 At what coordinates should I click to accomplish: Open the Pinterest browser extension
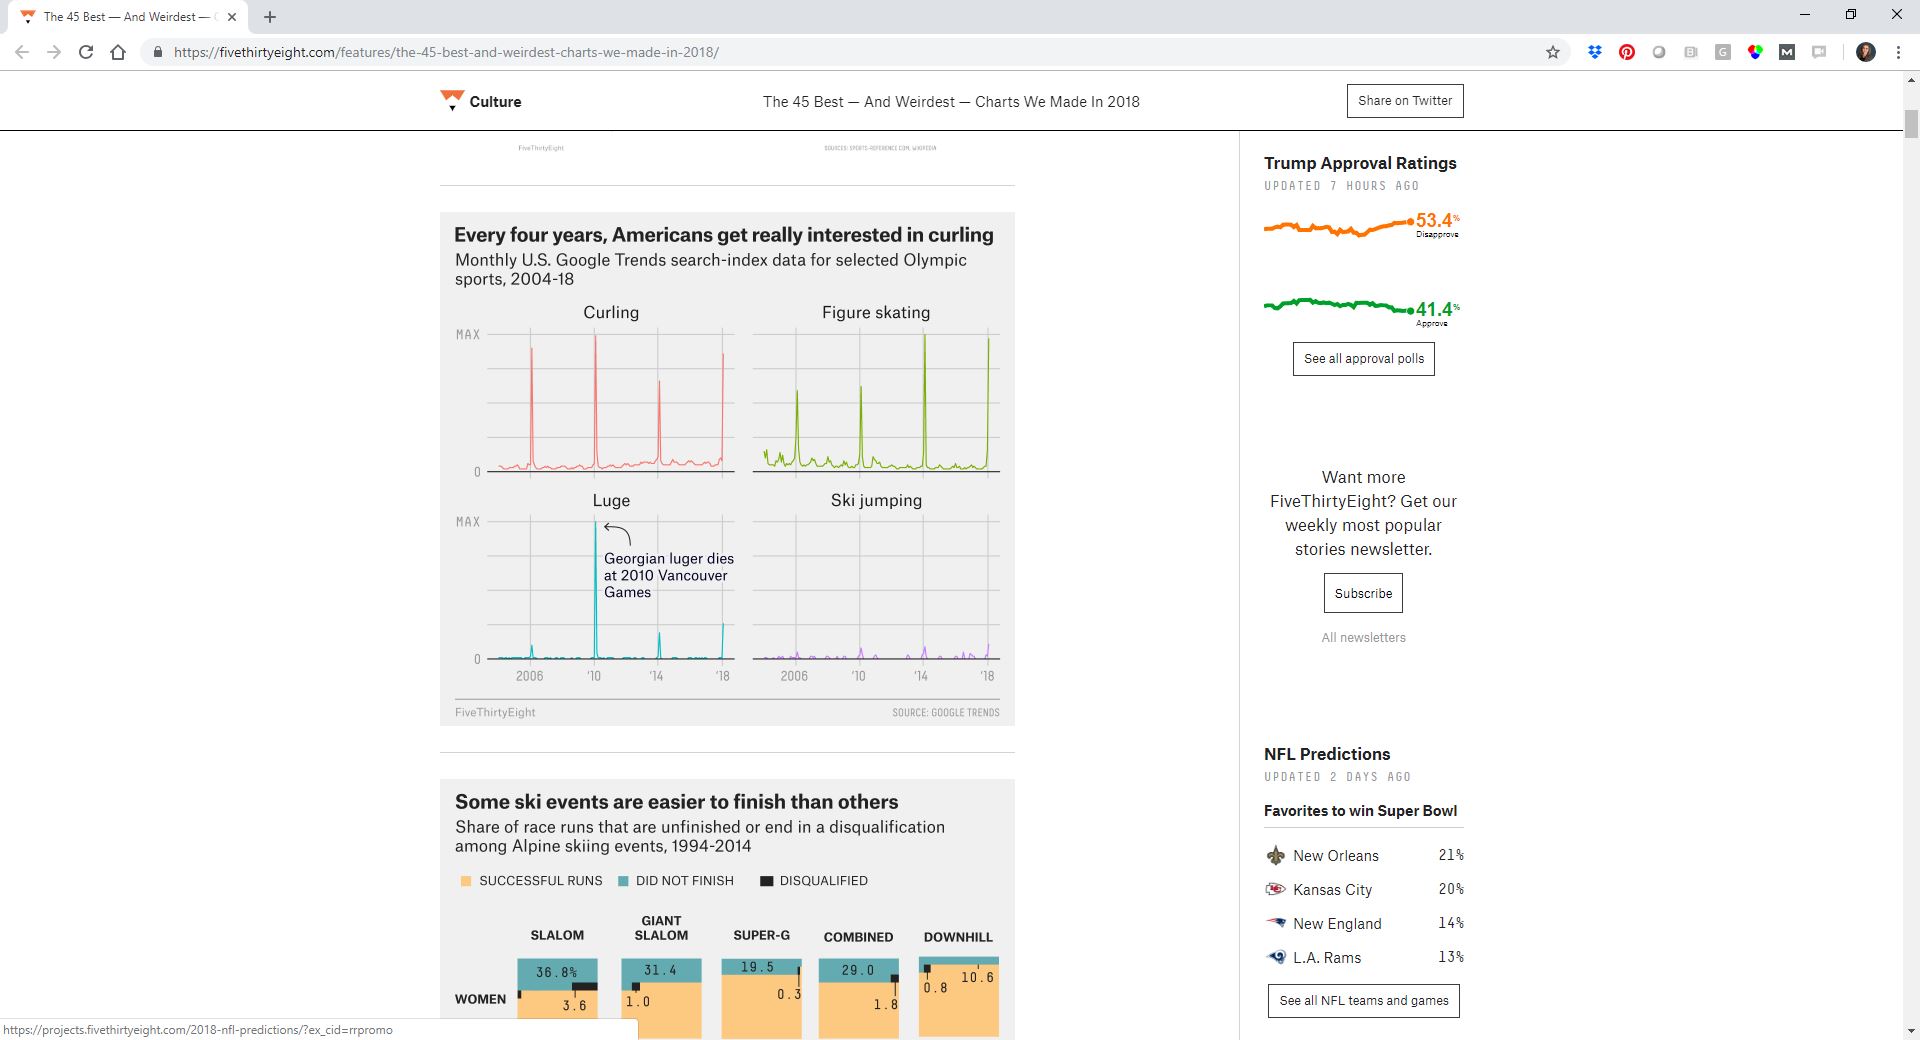pos(1627,52)
